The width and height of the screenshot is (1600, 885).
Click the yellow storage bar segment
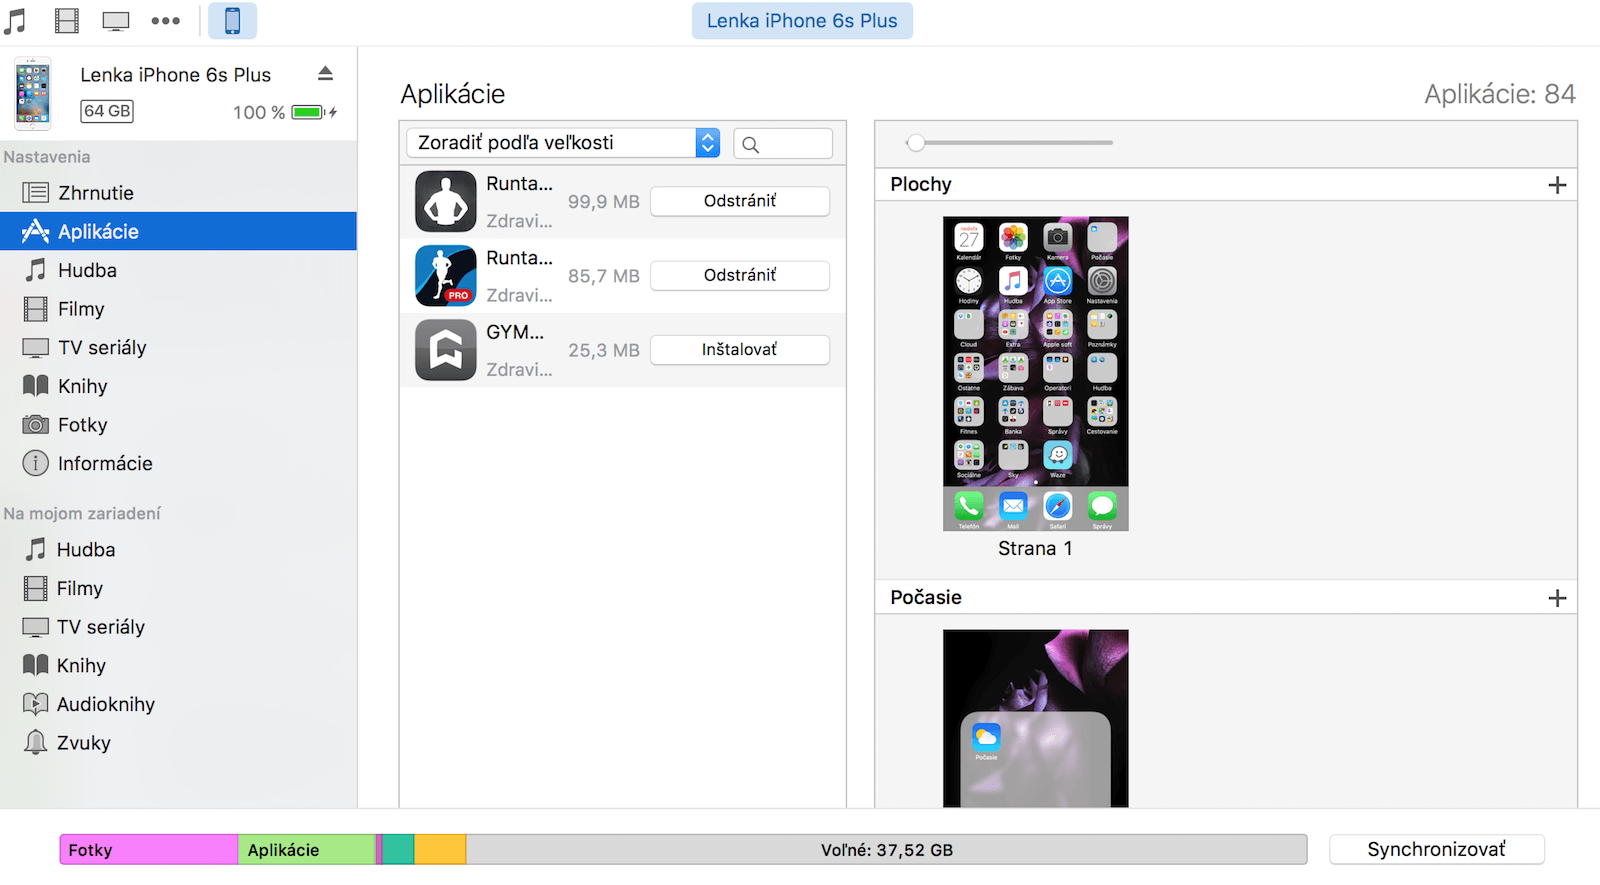(x=440, y=850)
